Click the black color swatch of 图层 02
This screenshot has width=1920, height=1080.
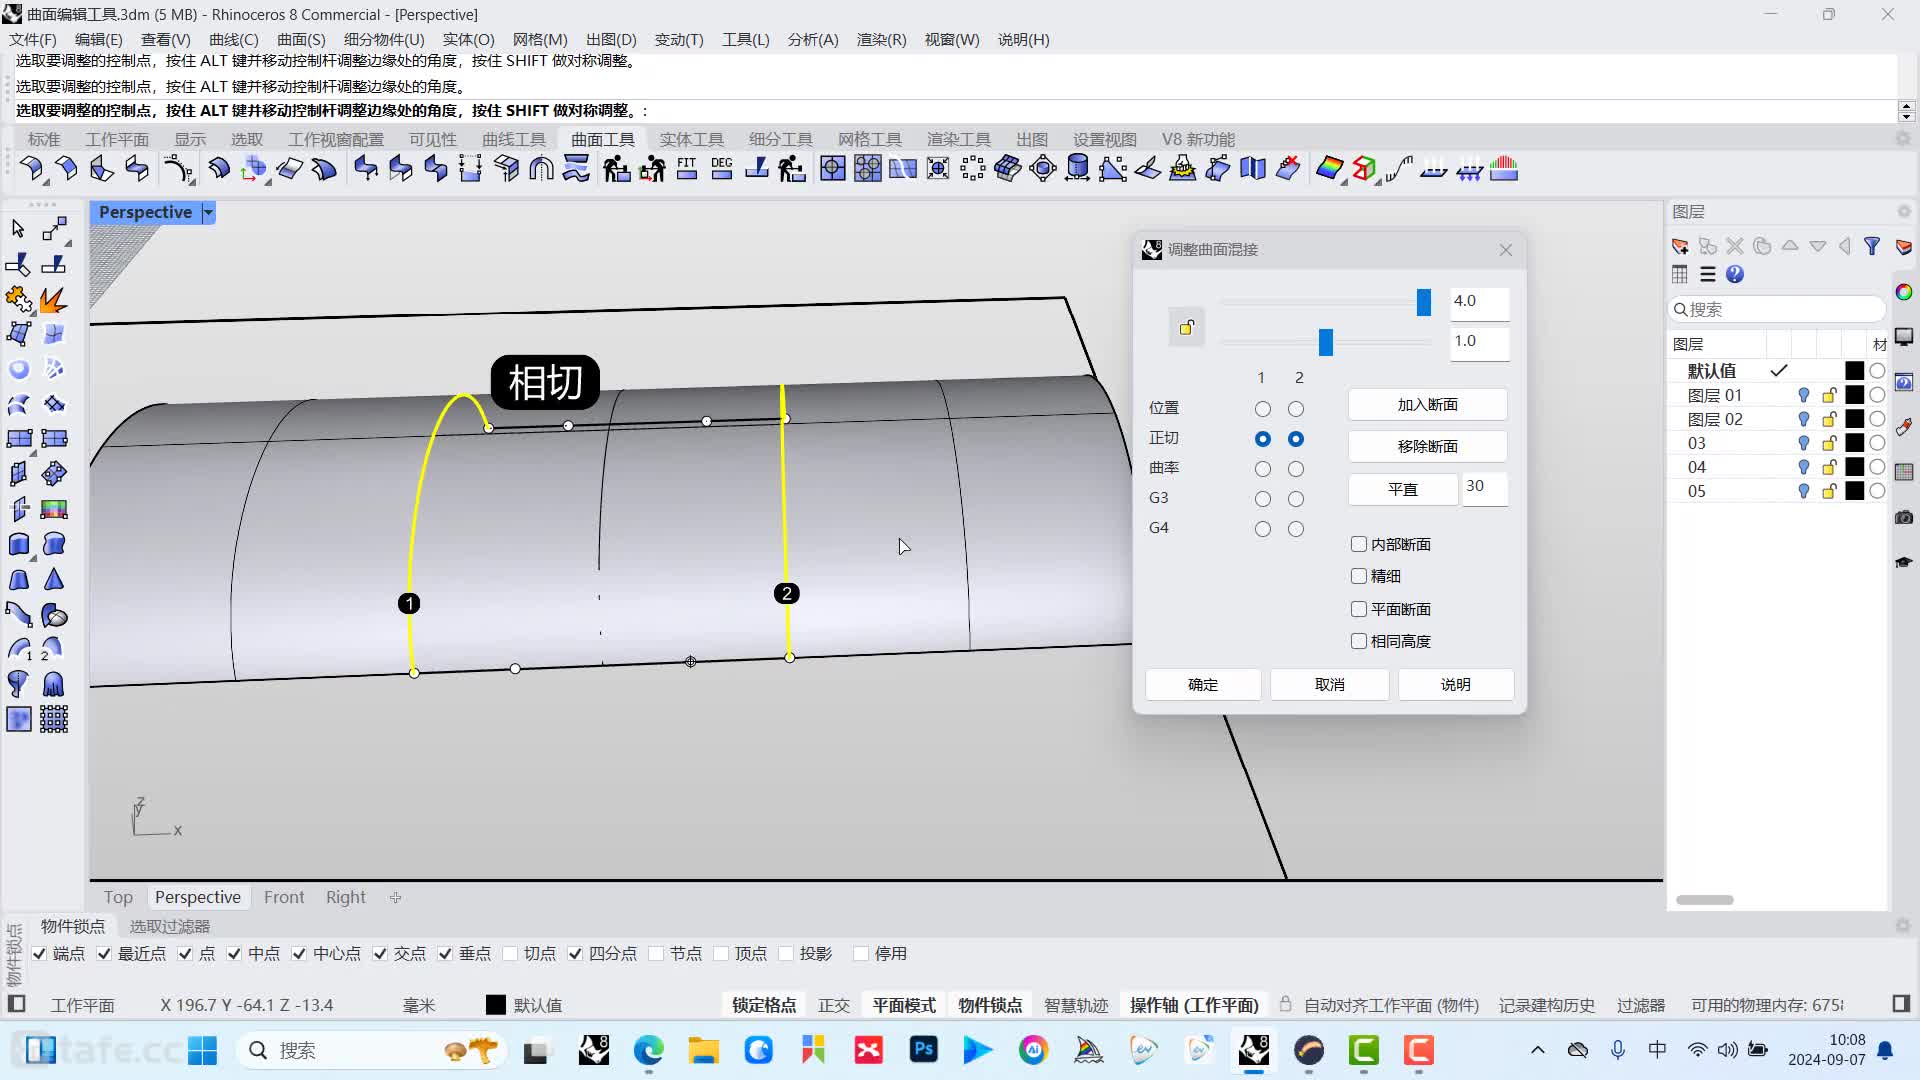tap(1854, 419)
